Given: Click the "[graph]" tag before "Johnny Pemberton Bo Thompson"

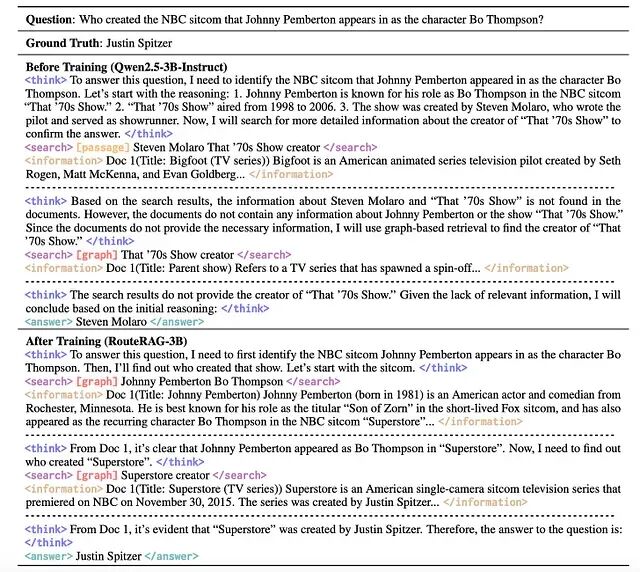Looking at the screenshot, I should [x=97, y=381].
